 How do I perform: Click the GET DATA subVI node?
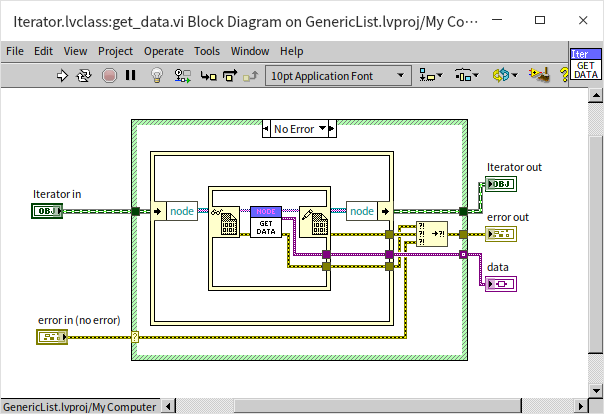coord(265,221)
